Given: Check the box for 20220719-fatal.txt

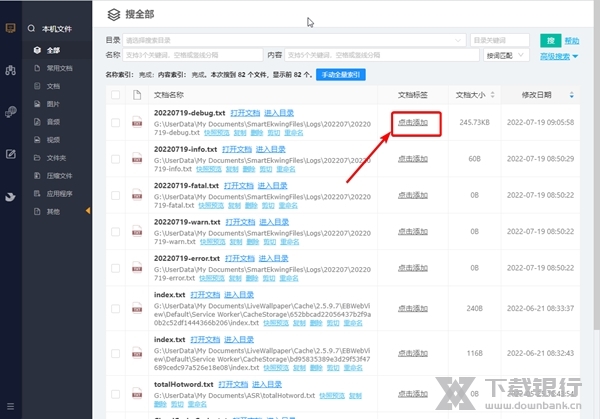Looking at the screenshot, I should click(x=115, y=195).
